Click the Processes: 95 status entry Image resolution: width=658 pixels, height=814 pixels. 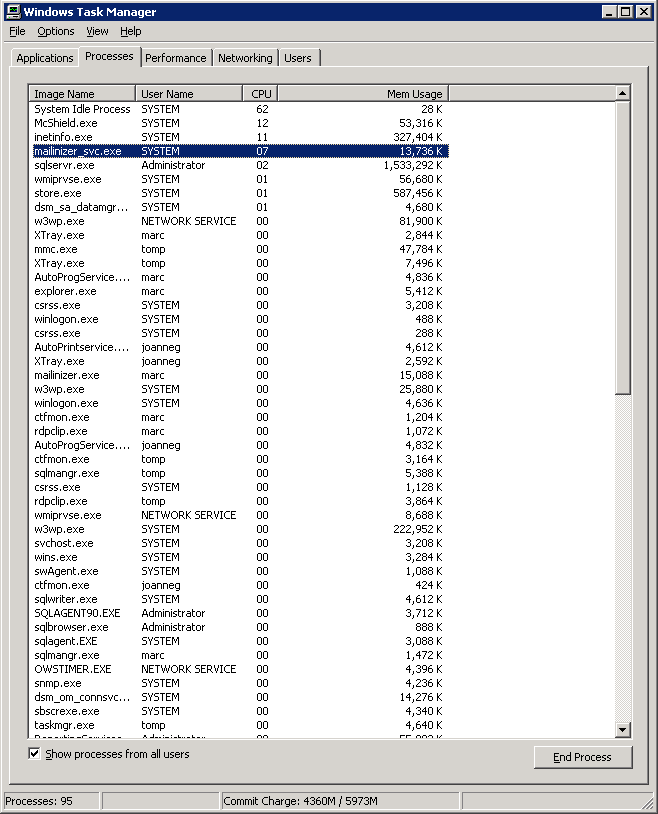pyautogui.click(x=51, y=801)
